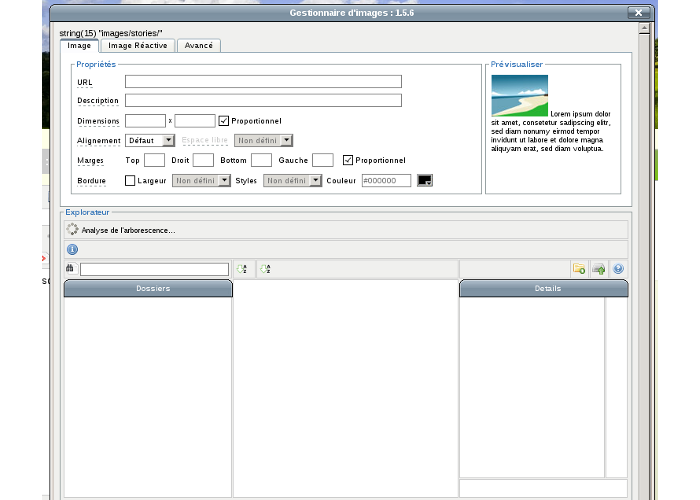
Task: Enable the Bordure checkbox
Action: (x=130, y=181)
